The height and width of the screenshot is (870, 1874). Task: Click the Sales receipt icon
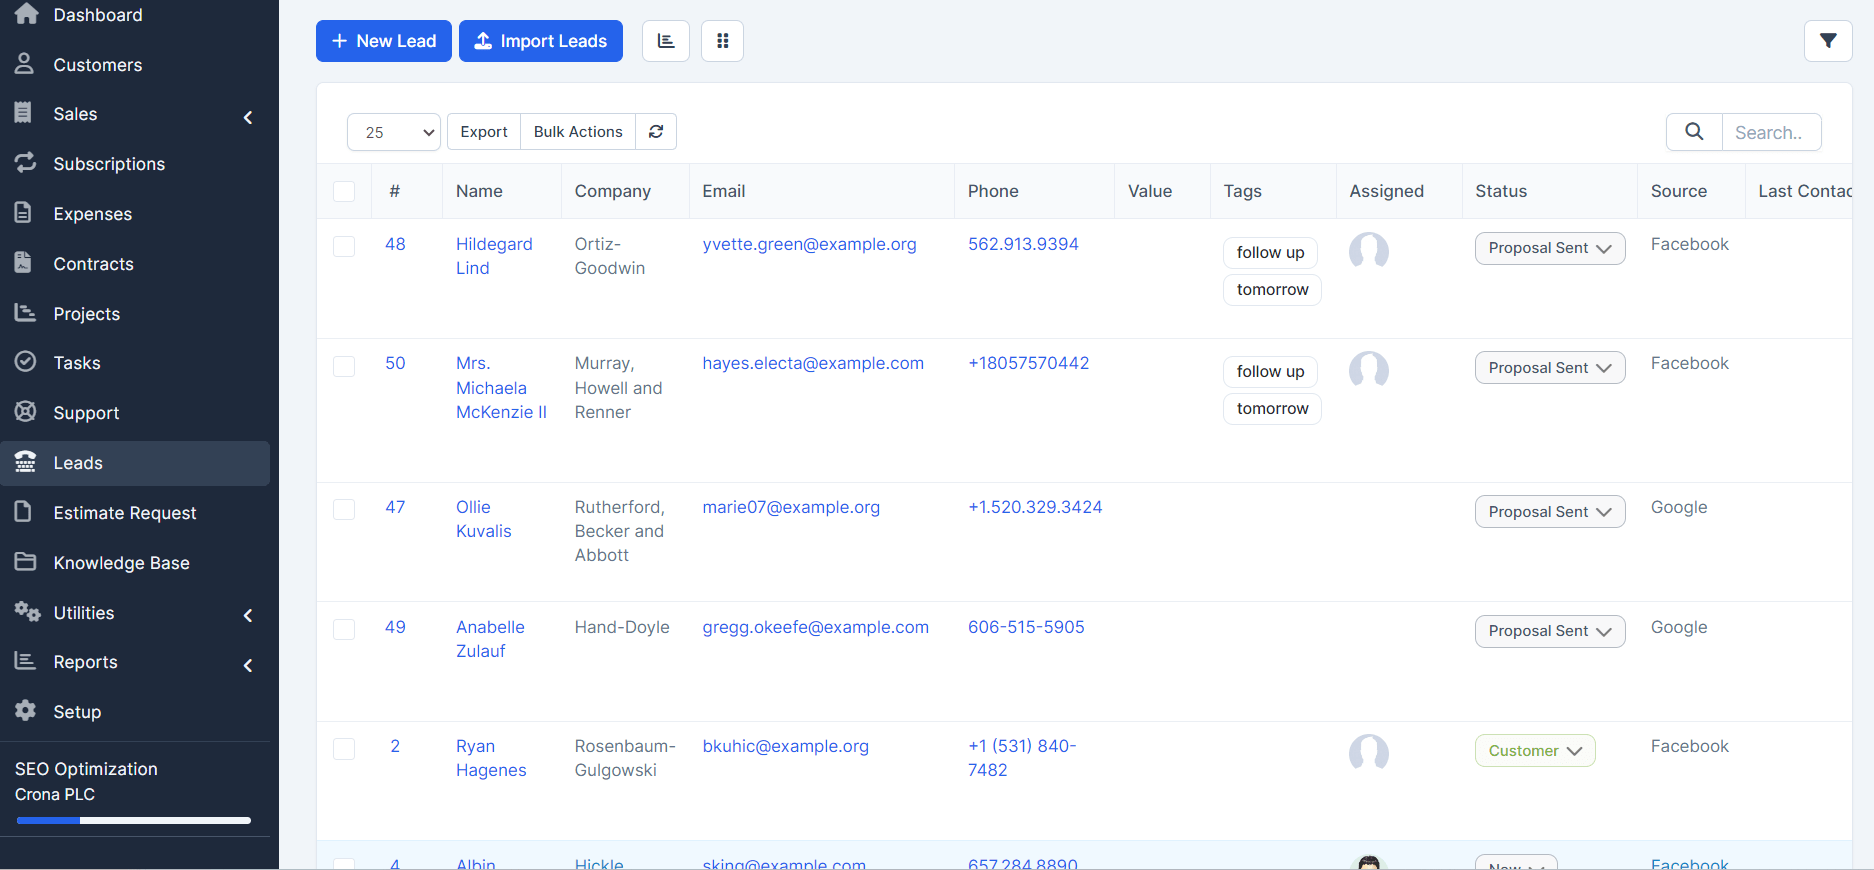24,113
